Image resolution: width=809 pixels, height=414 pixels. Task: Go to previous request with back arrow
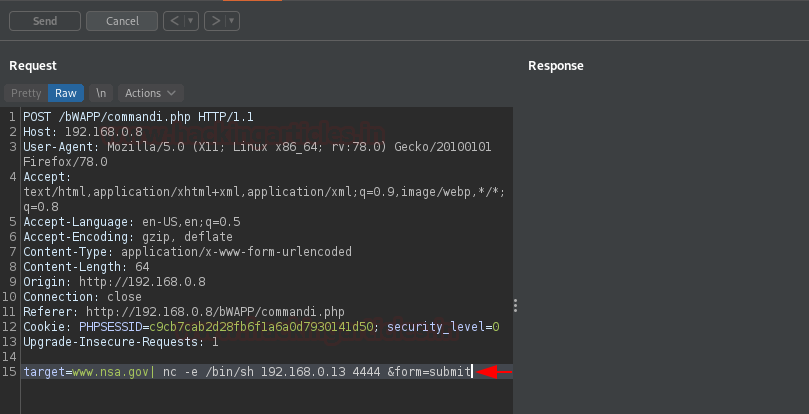175,21
